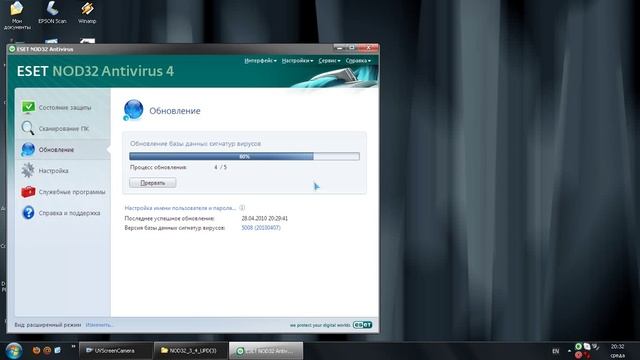Viewport: 640px width, 360px height.
Task: Click the 20:32 system clock
Action: [x=618, y=347]
